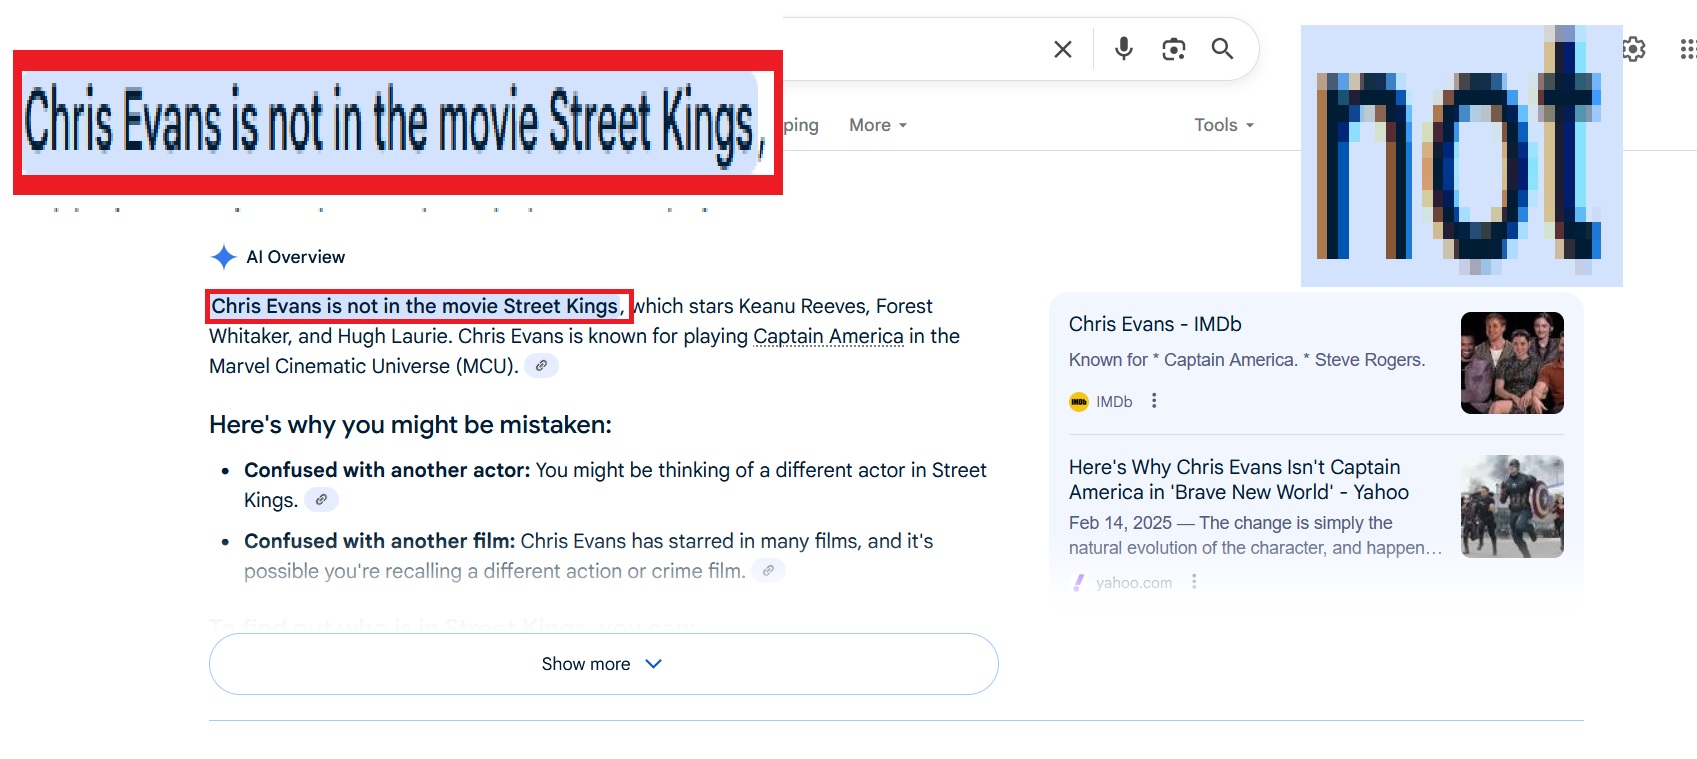The width and height of the screenshot is (1697, 759).
Task: Open search by image camera icon
Action: (1173, 49)
